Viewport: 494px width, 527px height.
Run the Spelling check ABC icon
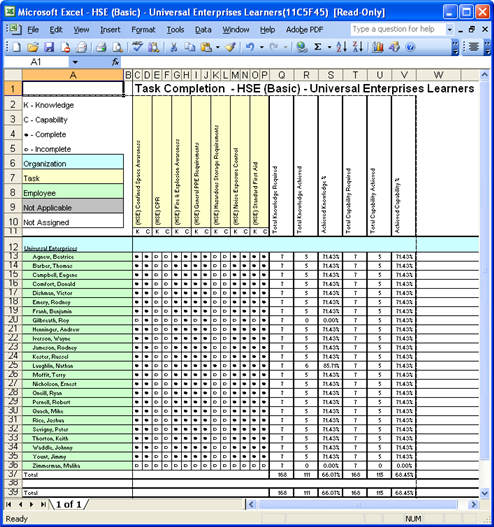point(137,47)
